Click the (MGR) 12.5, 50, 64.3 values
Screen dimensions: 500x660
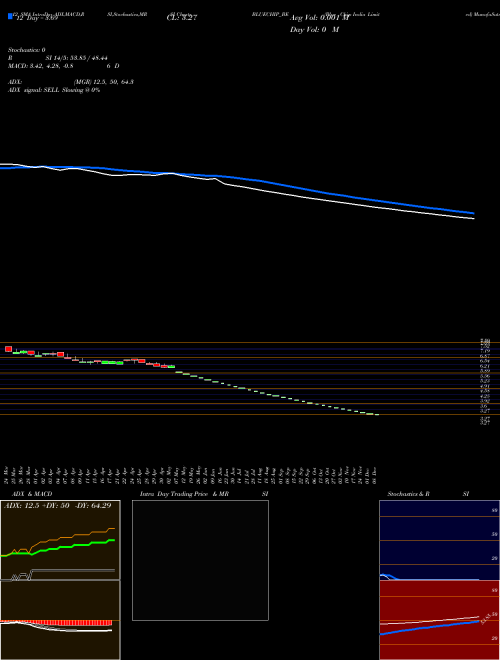coord(104,82)
